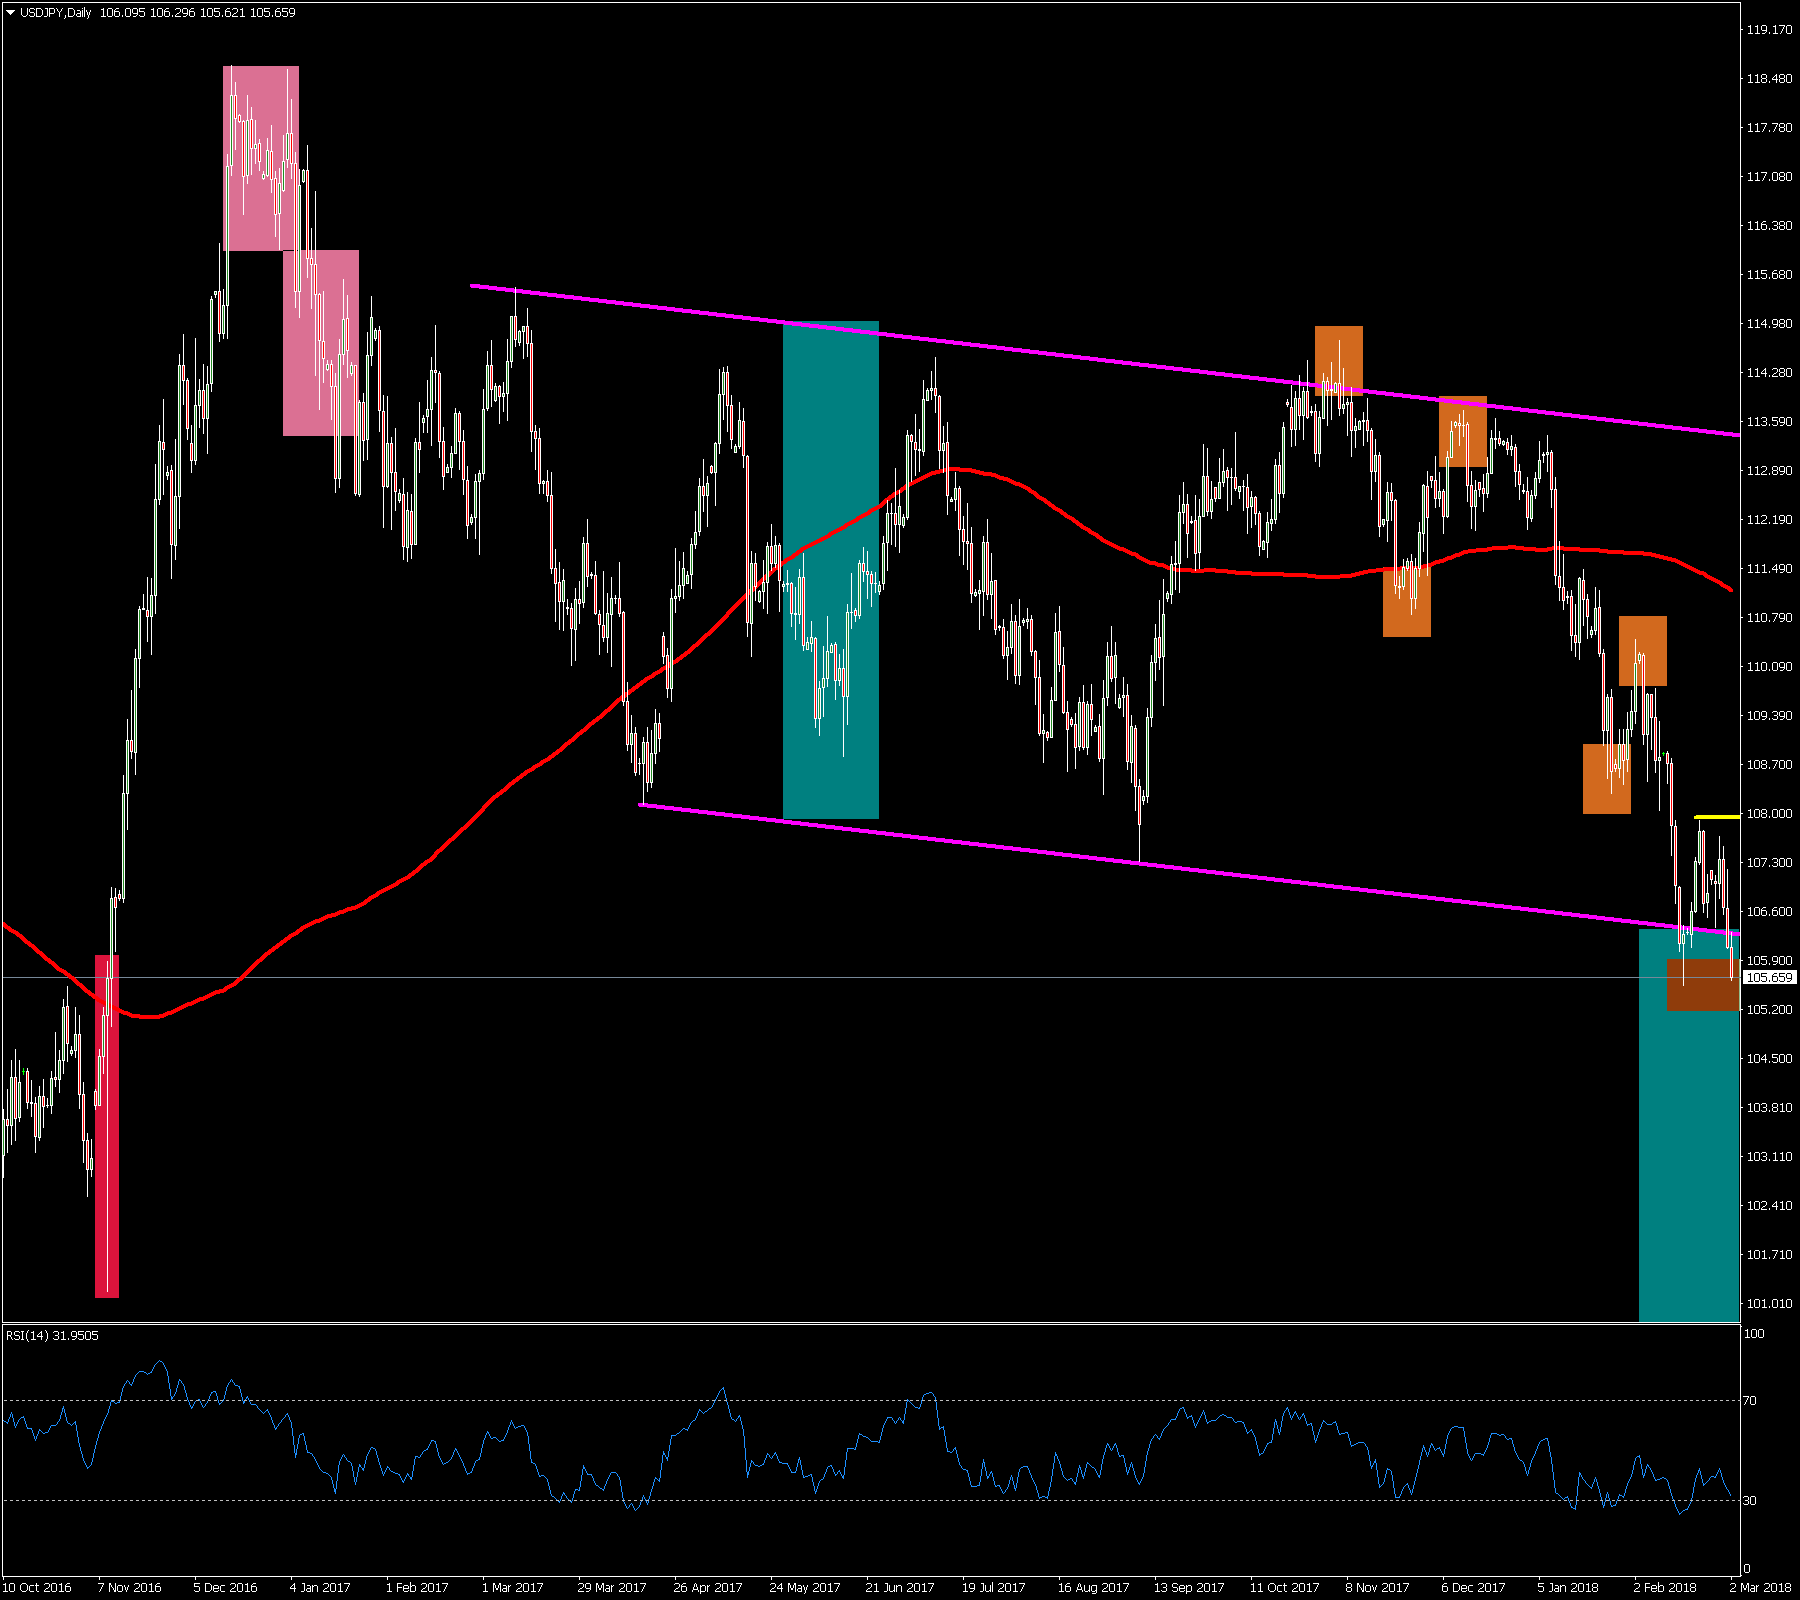Viewport: 1800px width, 1600px height.
Task: Click the 105.659 current price tag
Action: pyautogui.click(x=1769, y=977)
